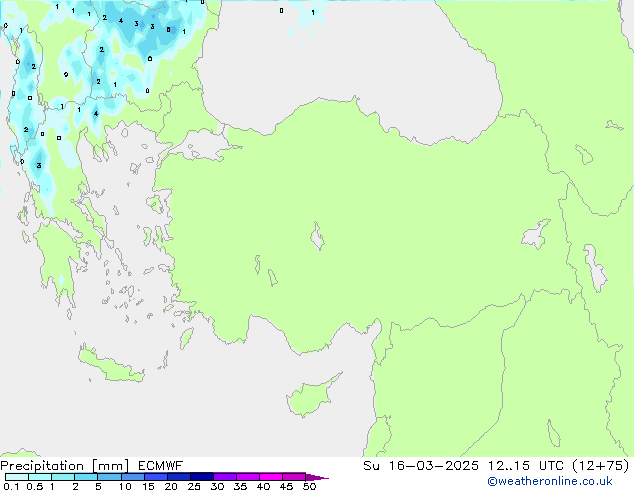The width and height of the screenshot is (634, 490).
Task: Click the 10–15 mm legend swatch
Action: point(132,477)
